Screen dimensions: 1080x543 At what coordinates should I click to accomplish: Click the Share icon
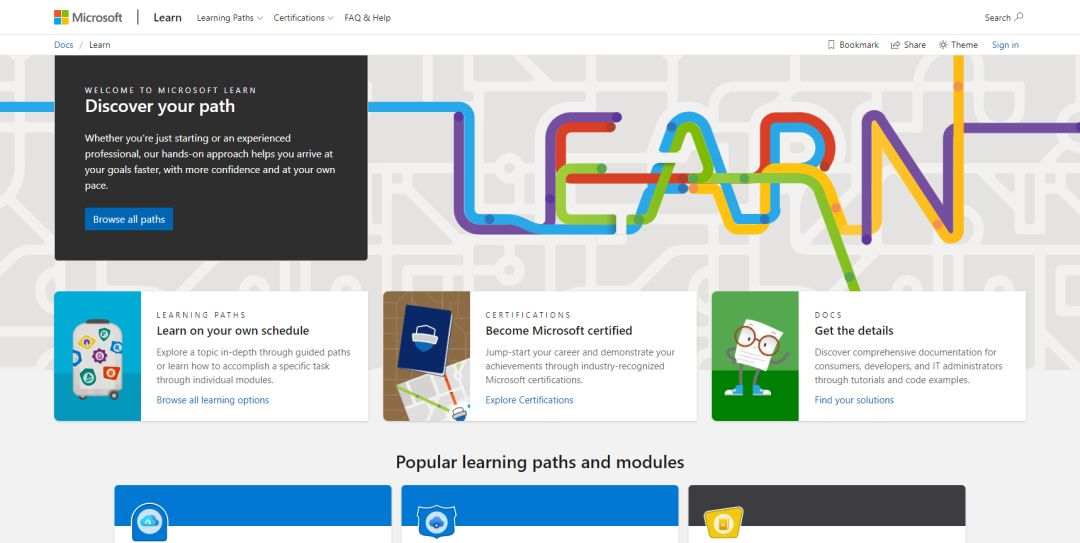click(x=895, y=45)
